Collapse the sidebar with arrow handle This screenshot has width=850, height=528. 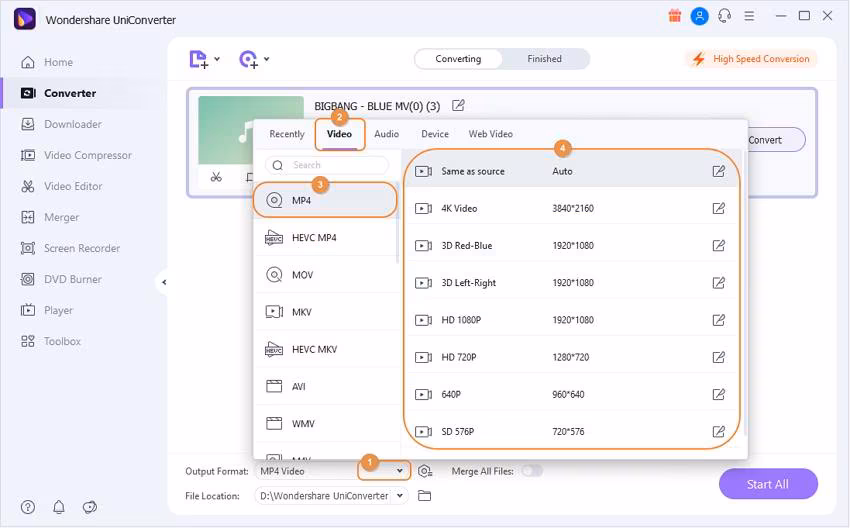[163, 282]
